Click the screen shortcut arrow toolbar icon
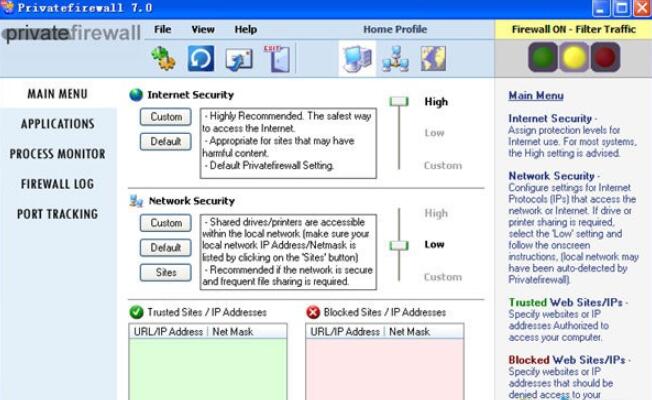Image resolution: width=652 pixels, height=400 pixels. click(x=239, y=59)
